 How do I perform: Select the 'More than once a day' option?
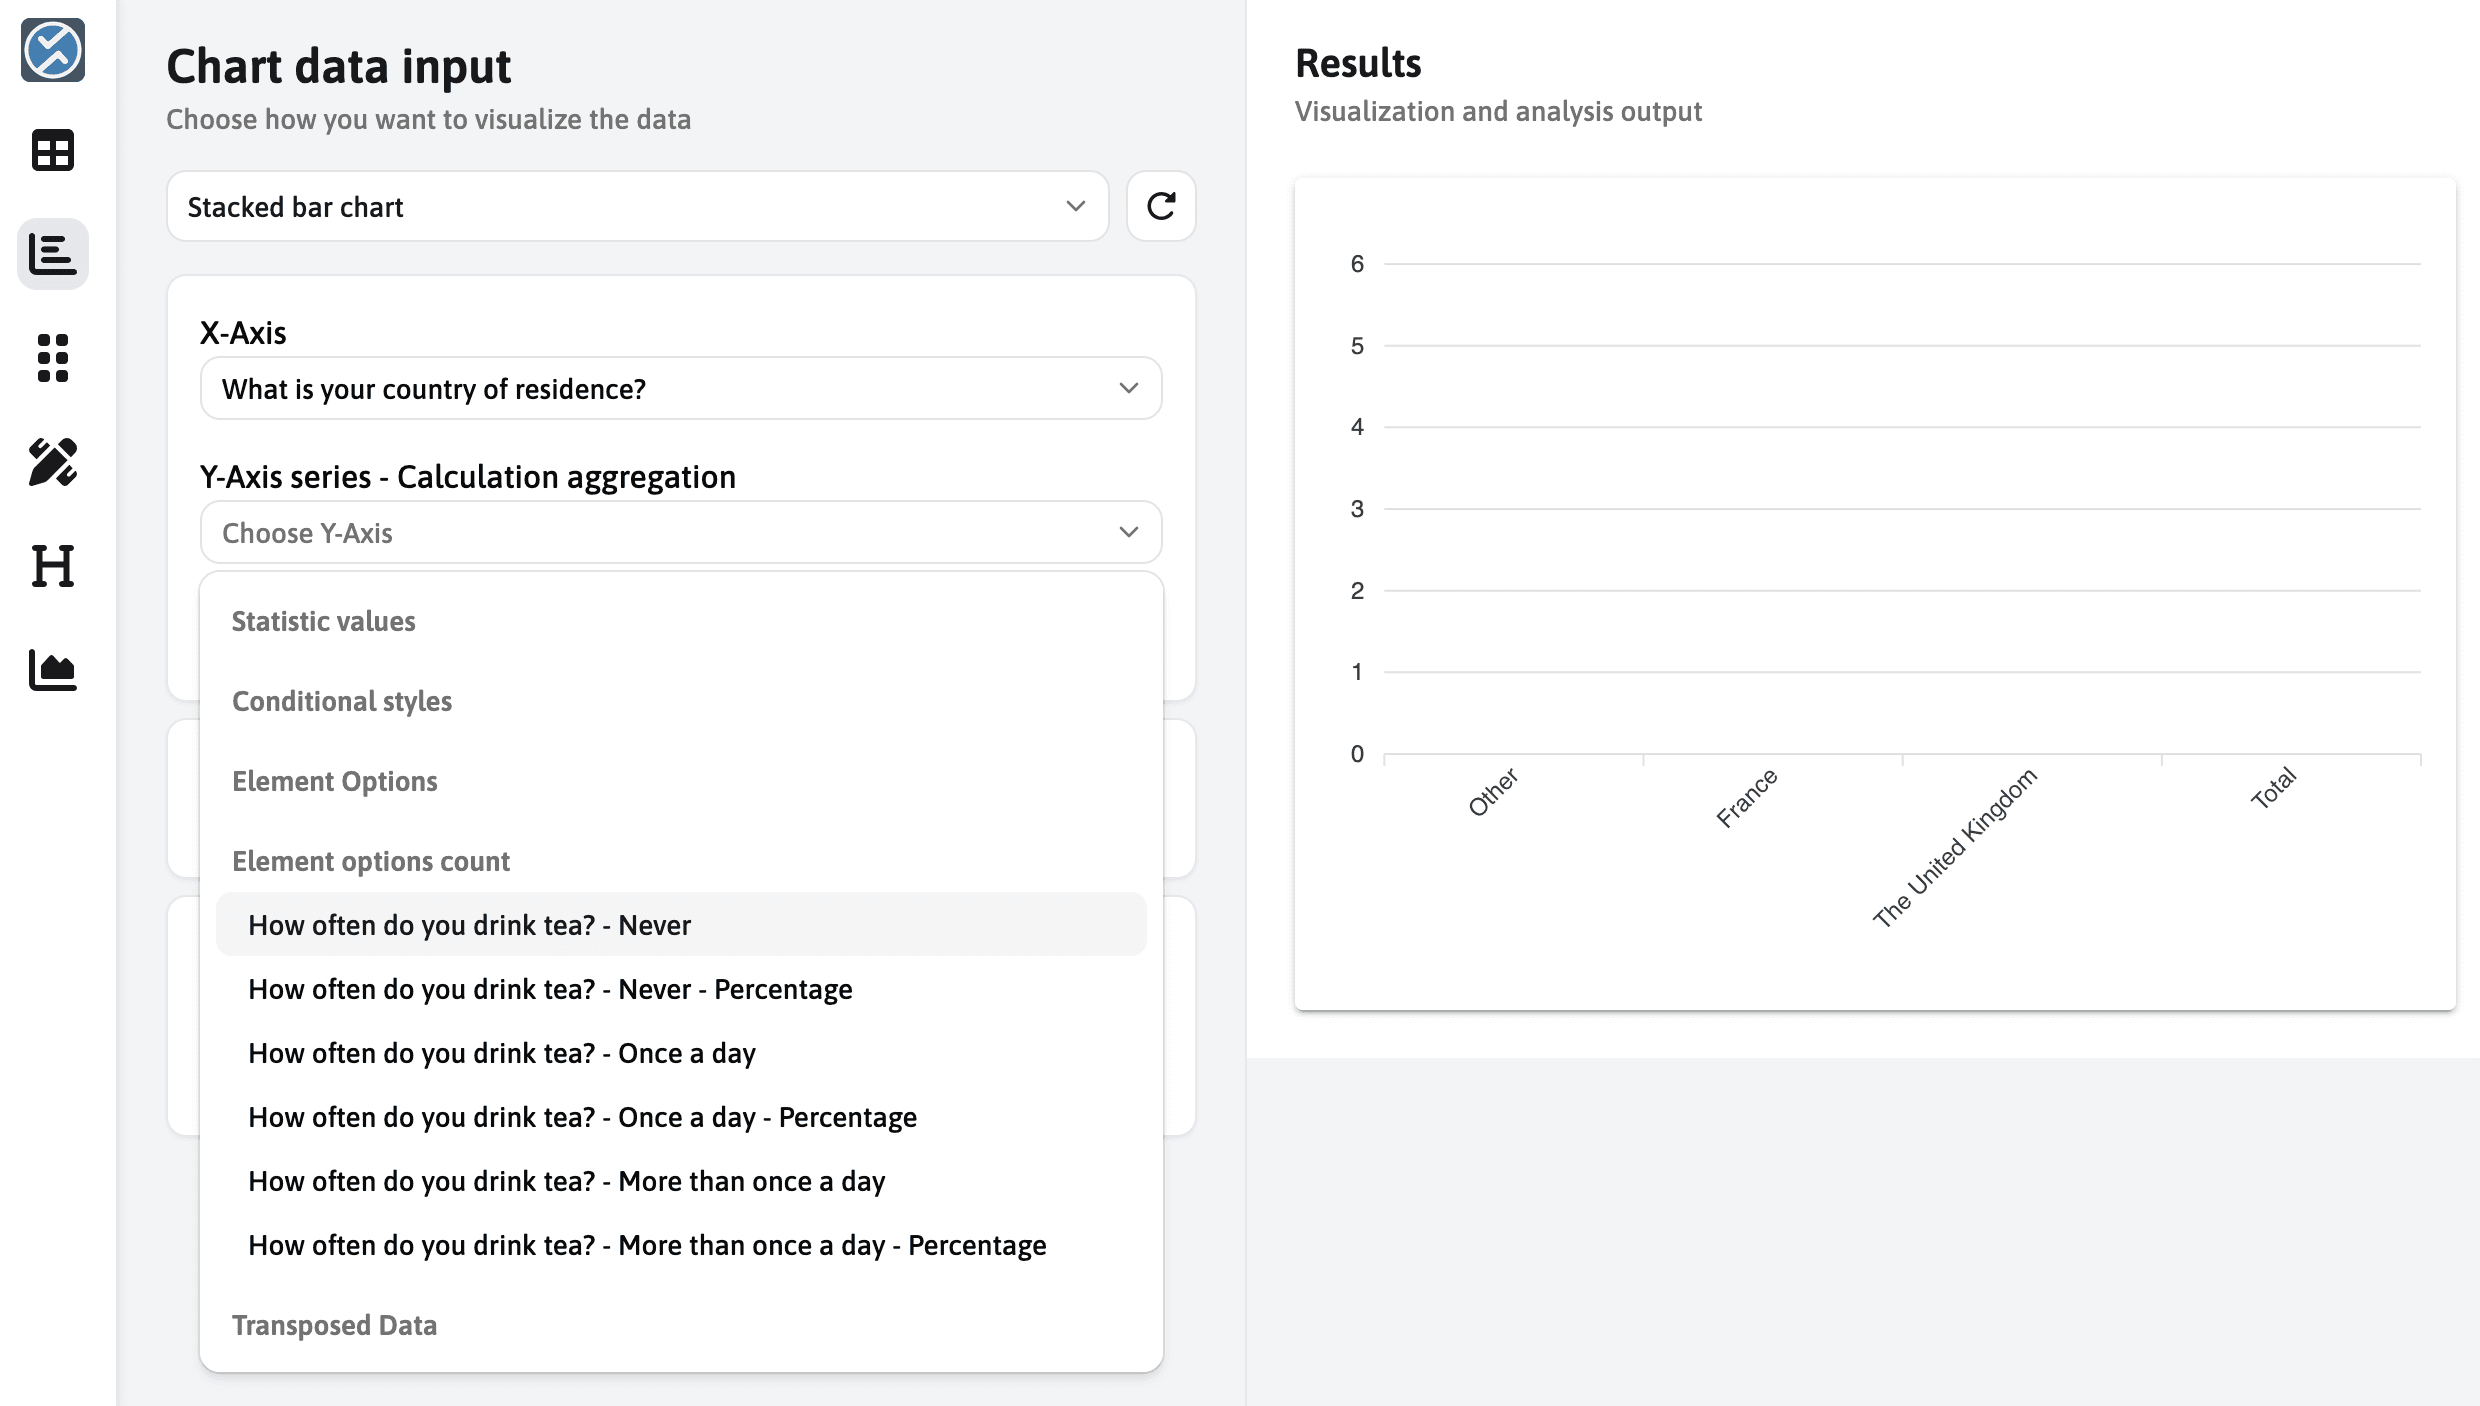(566, 1181)
